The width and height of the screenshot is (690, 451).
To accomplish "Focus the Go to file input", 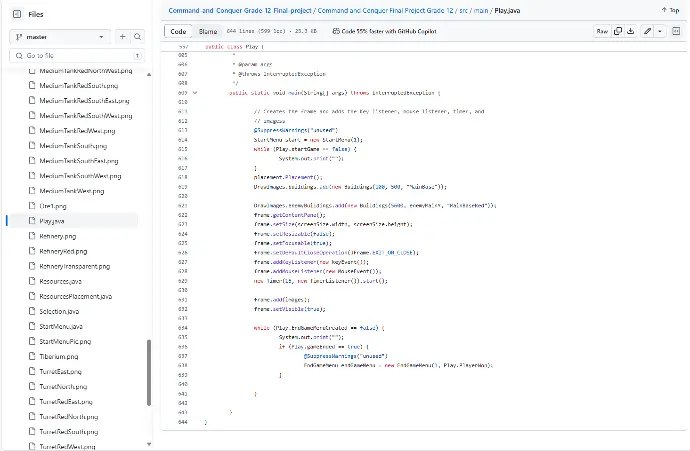I will tap(77, 55).
